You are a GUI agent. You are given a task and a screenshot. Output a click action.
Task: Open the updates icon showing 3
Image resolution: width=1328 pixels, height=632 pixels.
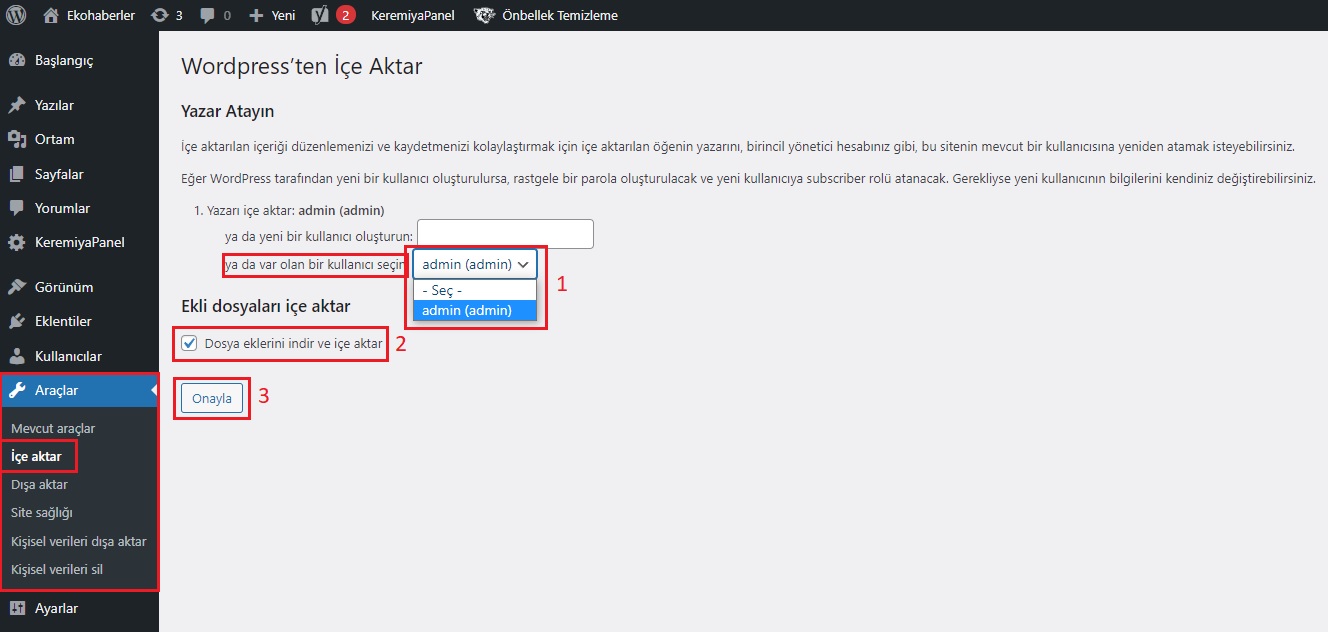coord(160,15)
